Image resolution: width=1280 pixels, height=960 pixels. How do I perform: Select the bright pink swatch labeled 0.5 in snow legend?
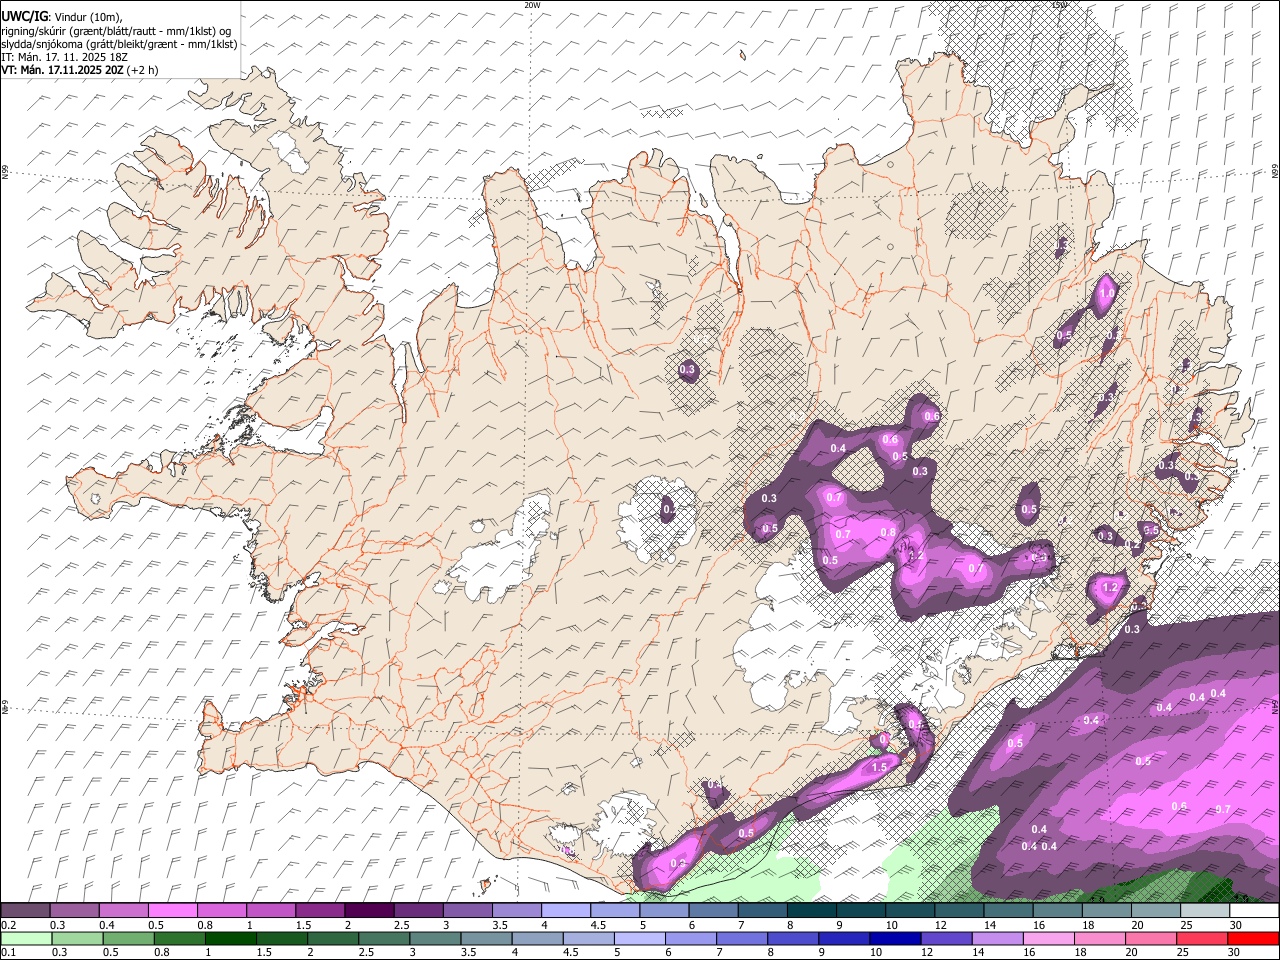coord(172,910)
